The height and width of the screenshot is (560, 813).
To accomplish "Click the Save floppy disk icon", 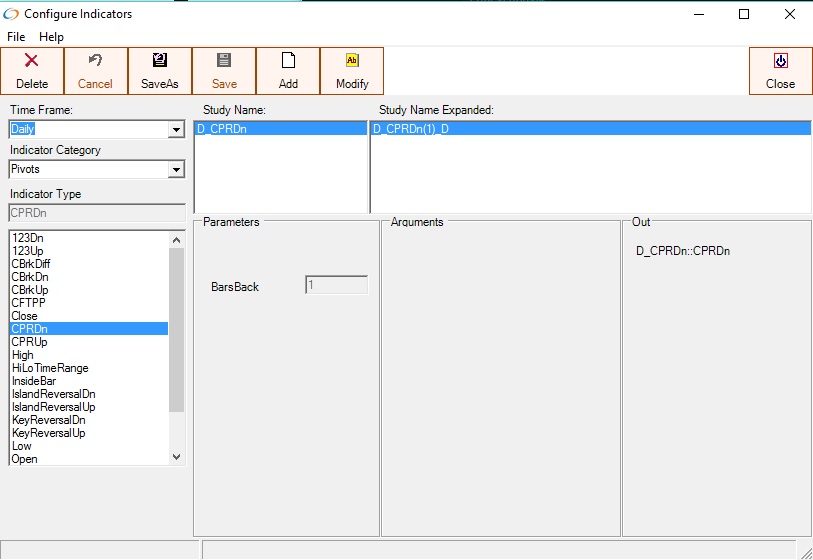I will 224,61.
